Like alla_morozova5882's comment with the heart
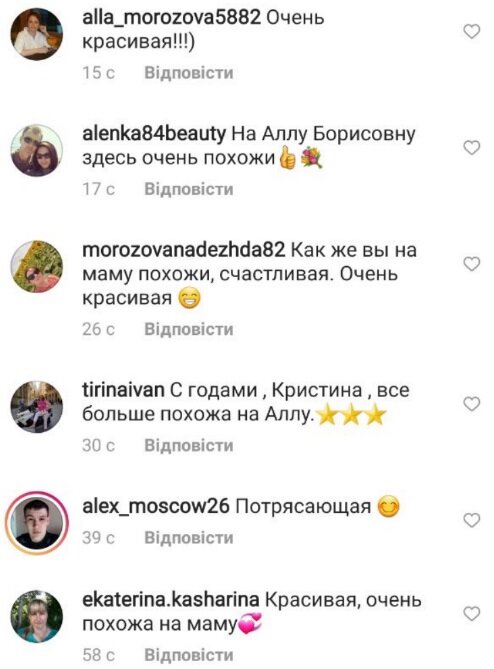The width and height of the screenshot is (494, 669). tap(472, 31)
